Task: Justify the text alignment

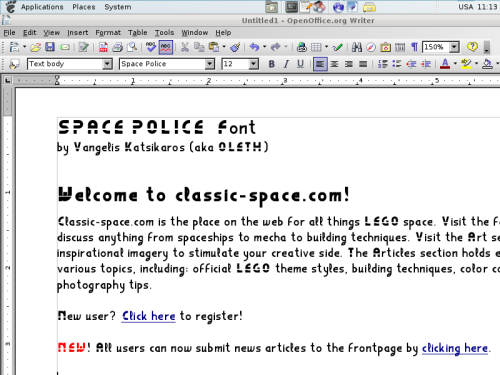Action: [363, 64]
